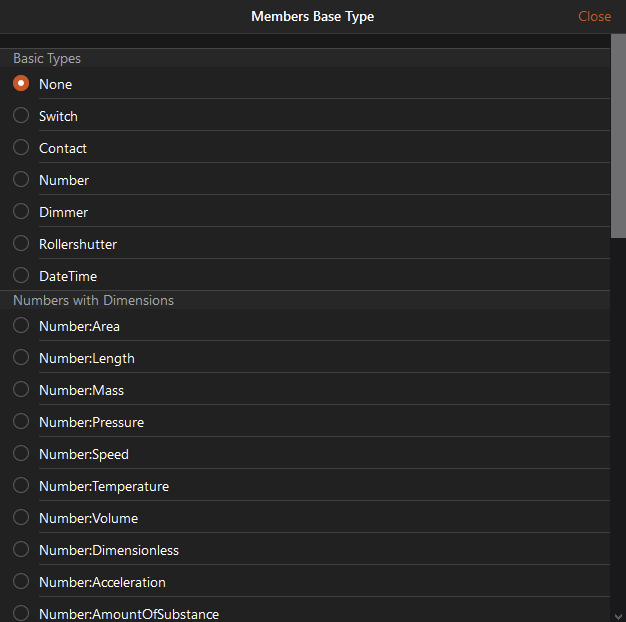Choose Number:Area dimension type
The image size is (626, 622).
21,326
